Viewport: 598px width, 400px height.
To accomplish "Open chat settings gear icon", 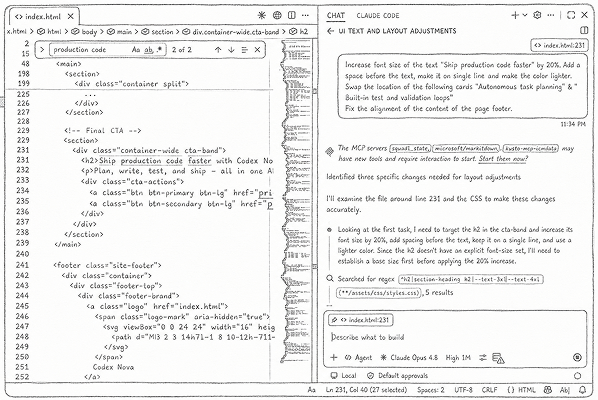I will [537, 15].
